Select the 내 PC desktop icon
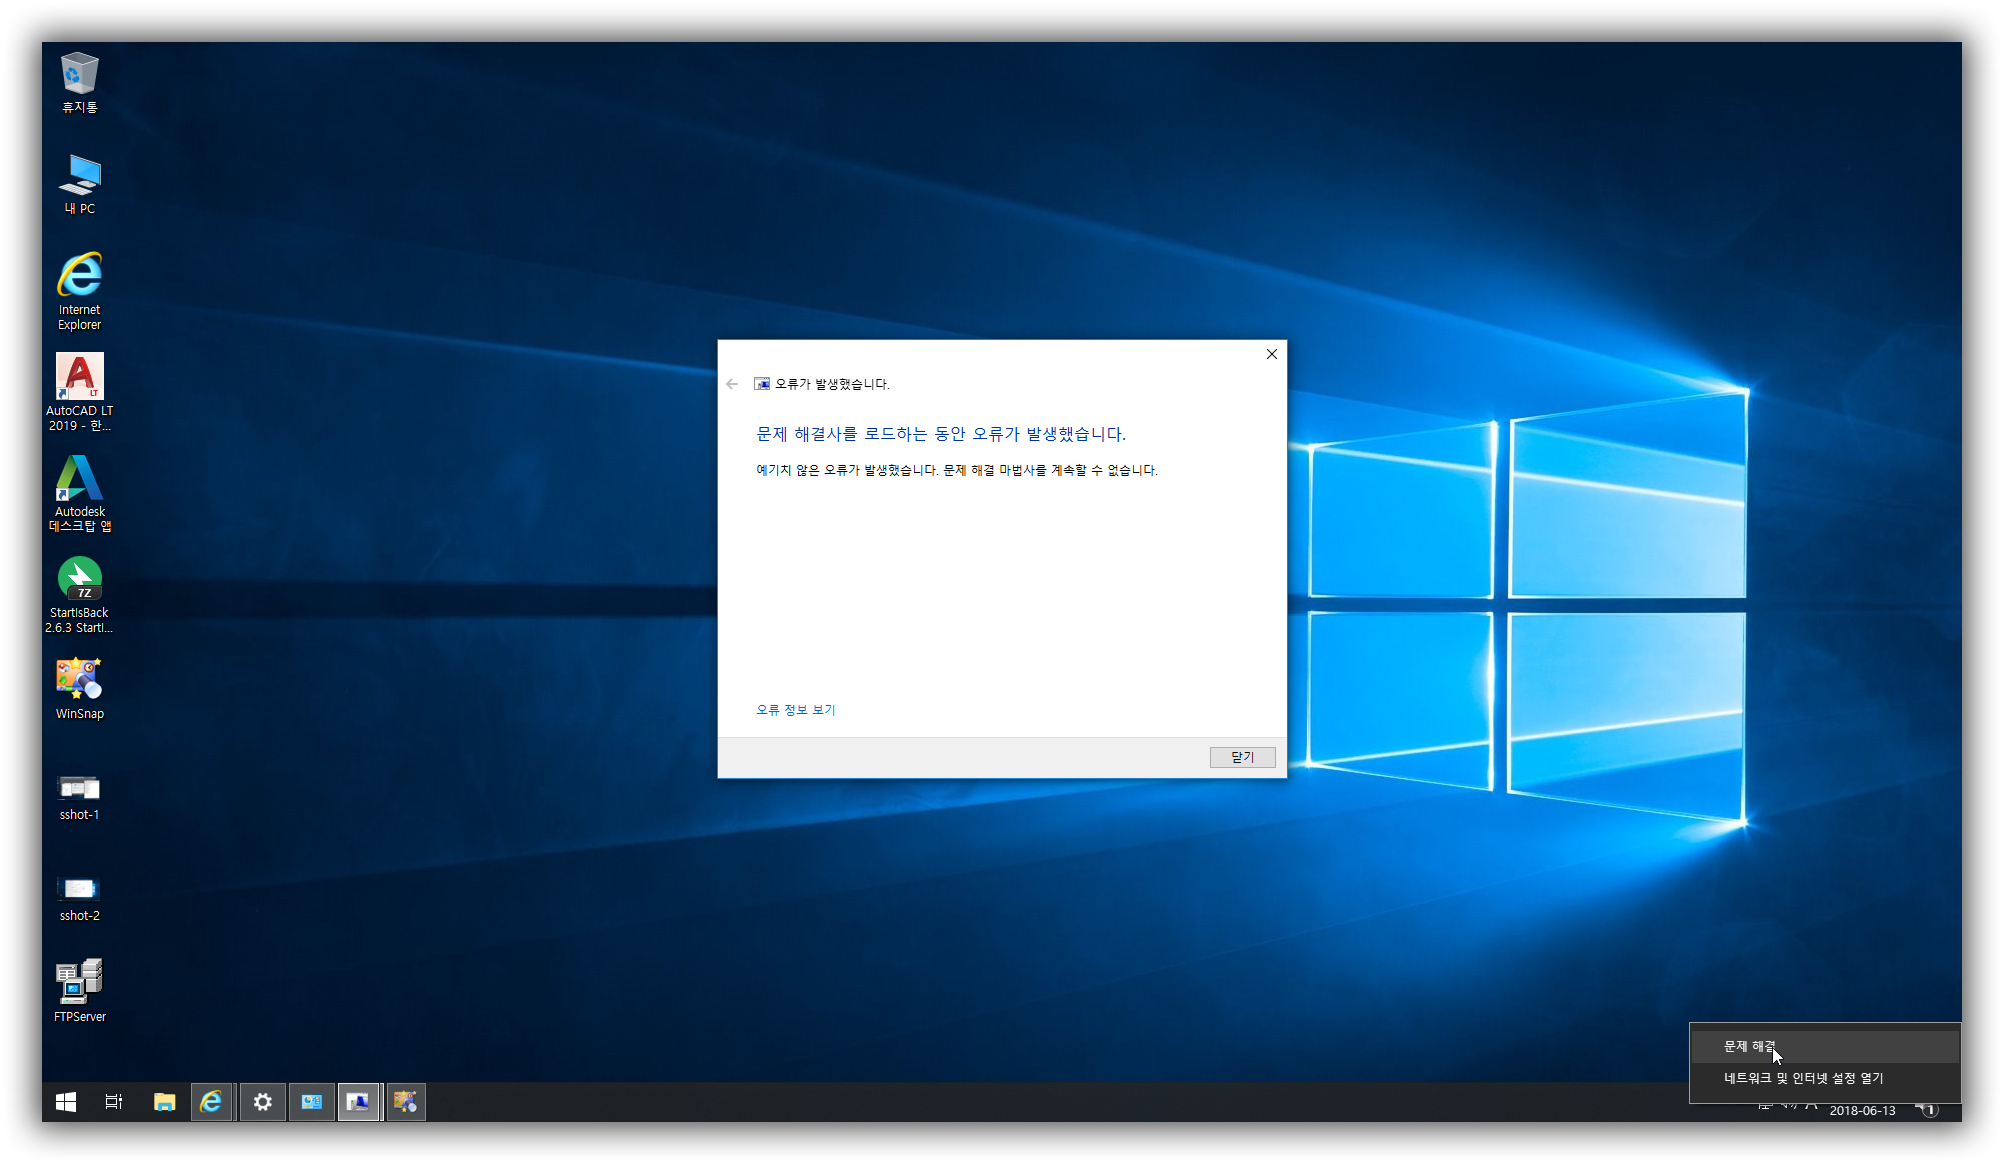Viewport: 2004px width, 1164px height. [79, 185]
